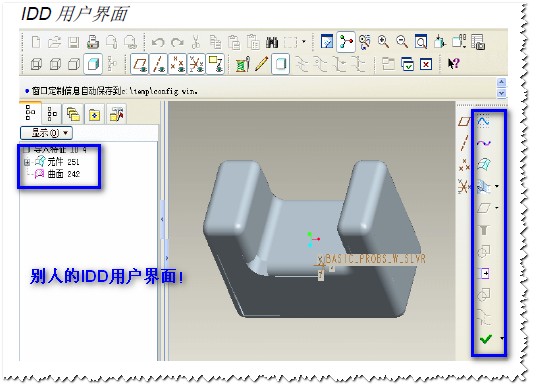Repaint the screen with the redraw icon
Screen dimensions: 537x391
point(327,42)
